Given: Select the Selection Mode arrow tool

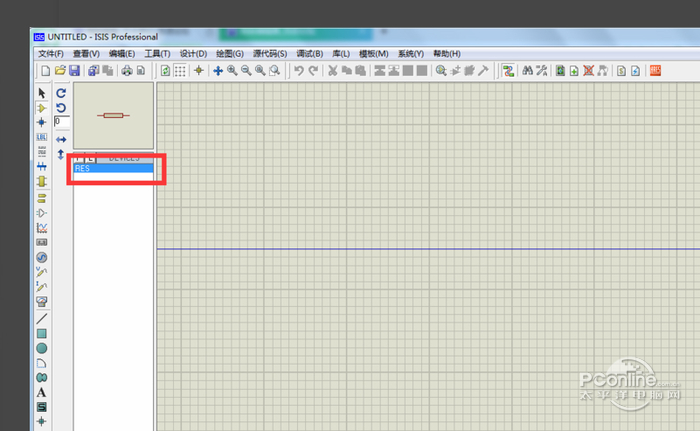Looking at the screenshot, I should [42, 93].
